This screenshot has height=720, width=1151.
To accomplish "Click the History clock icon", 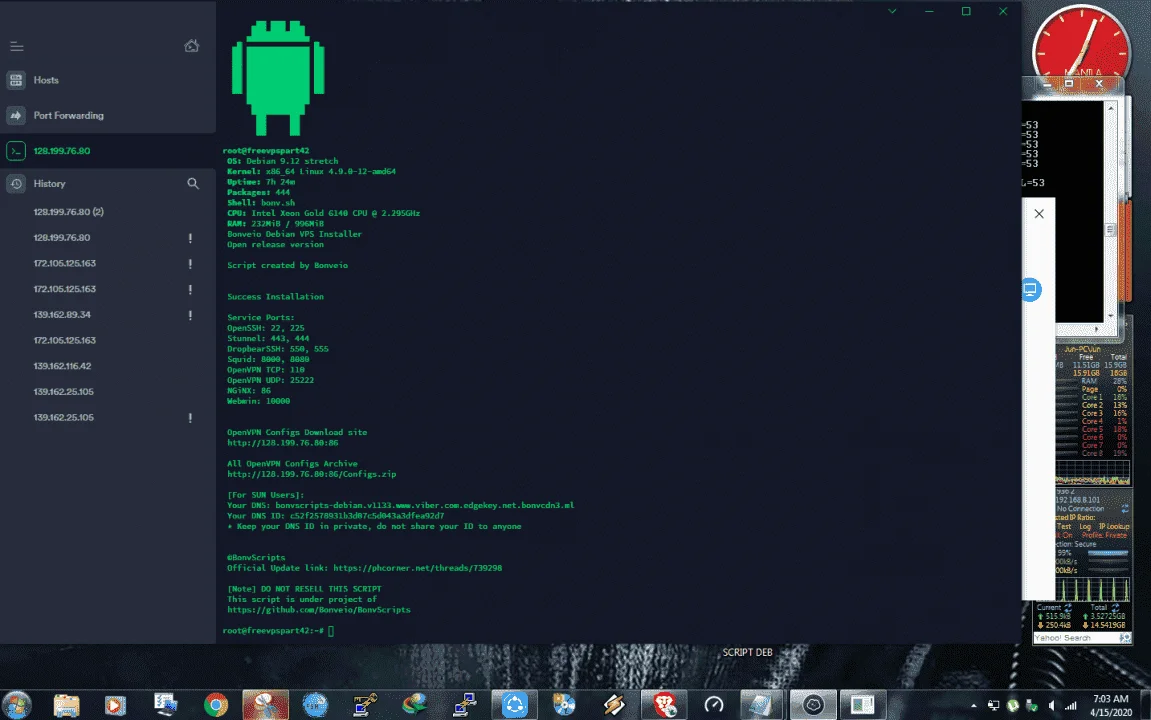I will [x=16, y=183].
